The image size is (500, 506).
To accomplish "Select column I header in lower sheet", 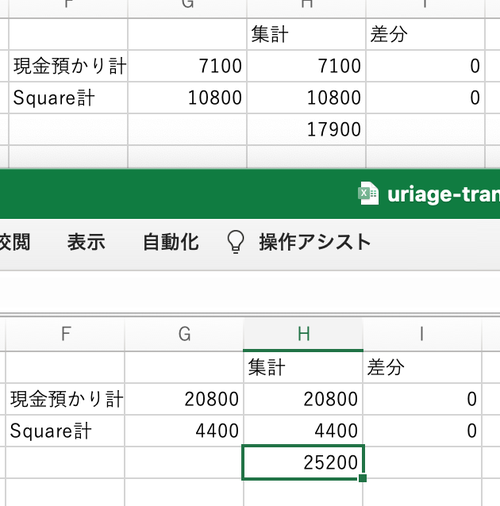I will (422, 334).
